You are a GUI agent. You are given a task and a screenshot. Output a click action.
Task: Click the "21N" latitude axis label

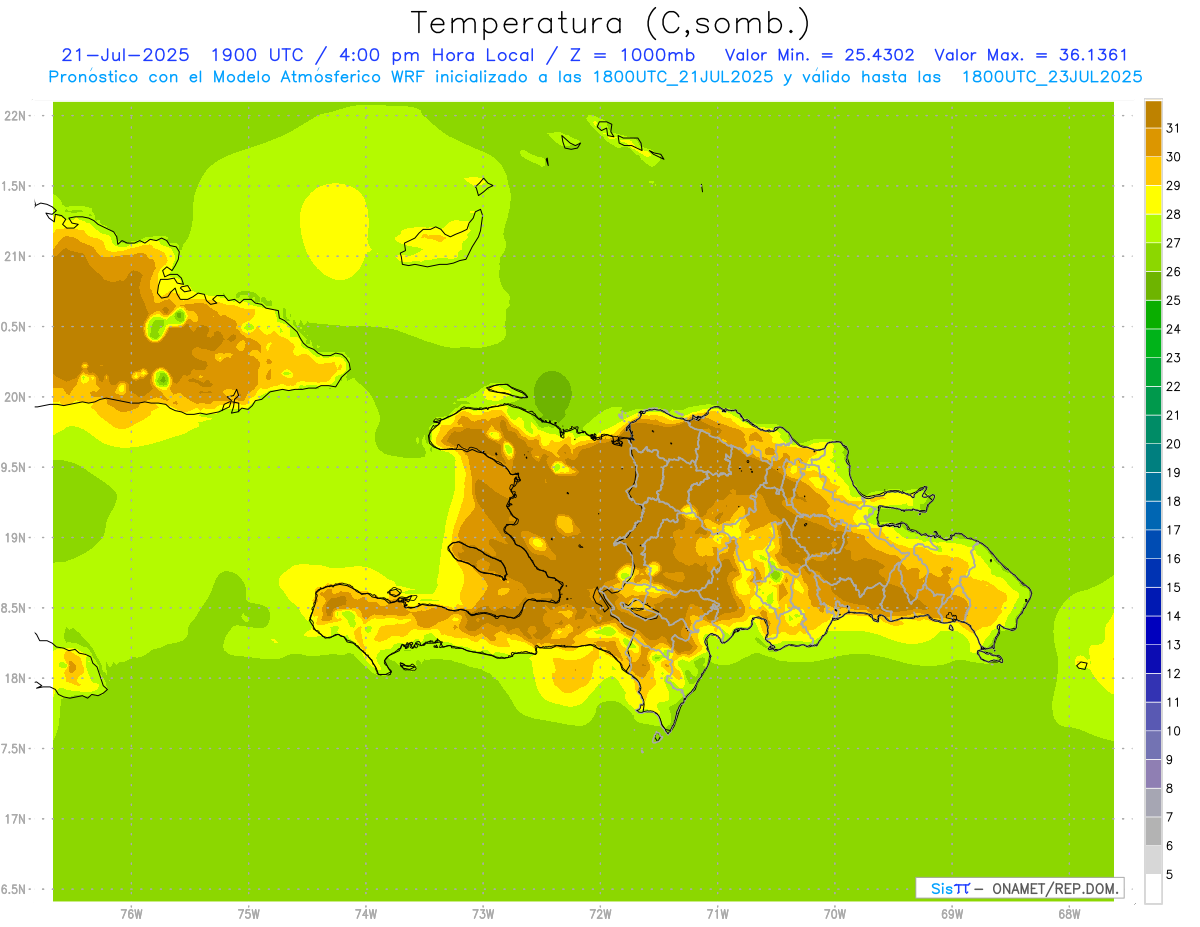pos(16,256)
